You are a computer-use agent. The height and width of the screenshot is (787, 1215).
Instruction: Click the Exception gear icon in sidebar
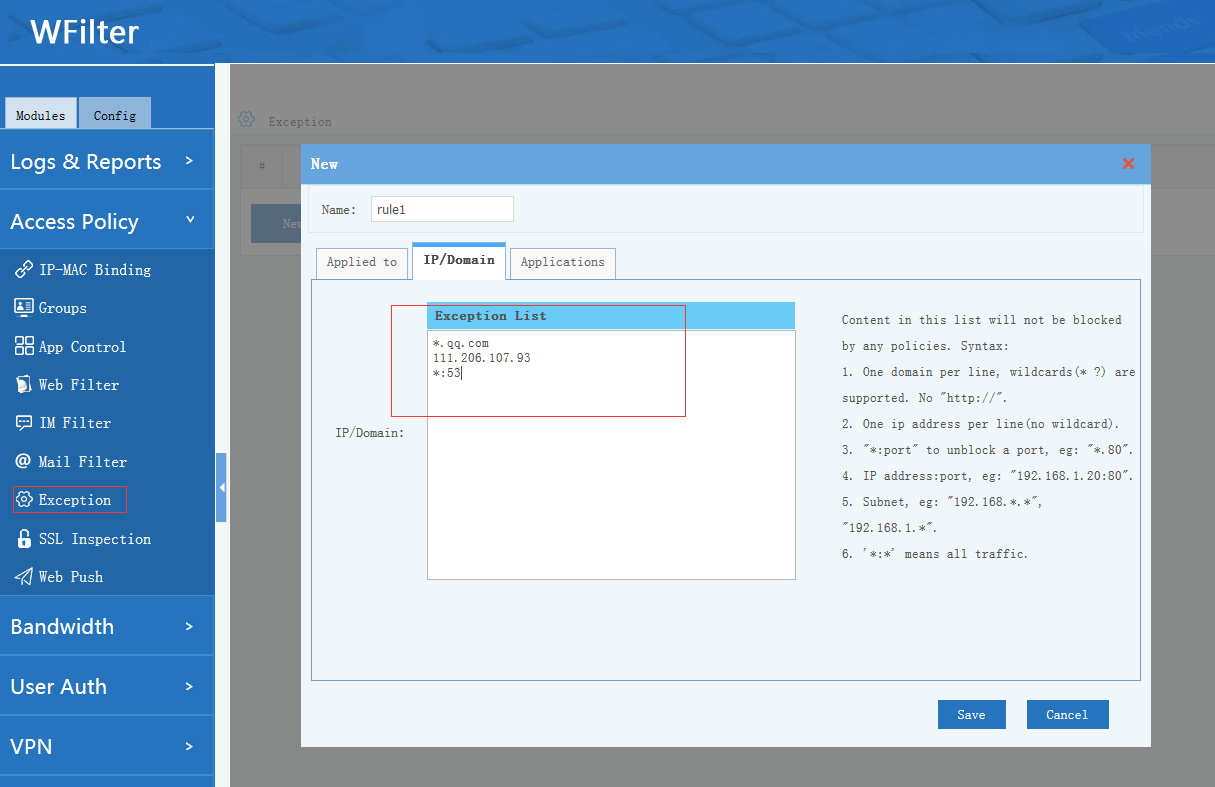(x=25, y=499)
